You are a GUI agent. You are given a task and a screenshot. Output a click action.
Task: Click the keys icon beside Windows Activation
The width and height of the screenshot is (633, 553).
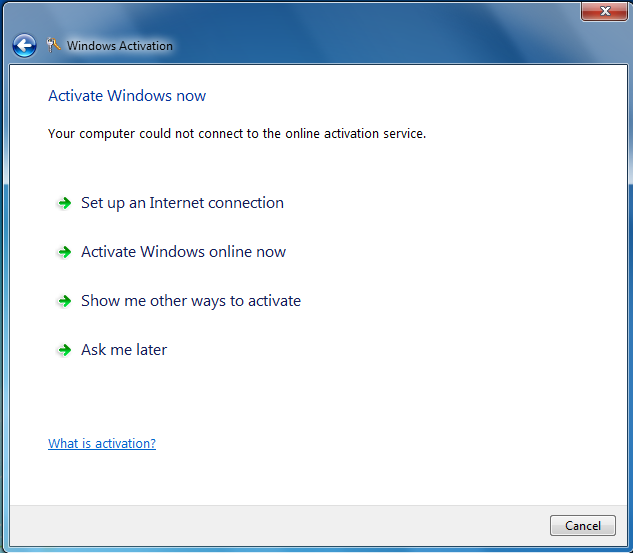click(53, 45)
